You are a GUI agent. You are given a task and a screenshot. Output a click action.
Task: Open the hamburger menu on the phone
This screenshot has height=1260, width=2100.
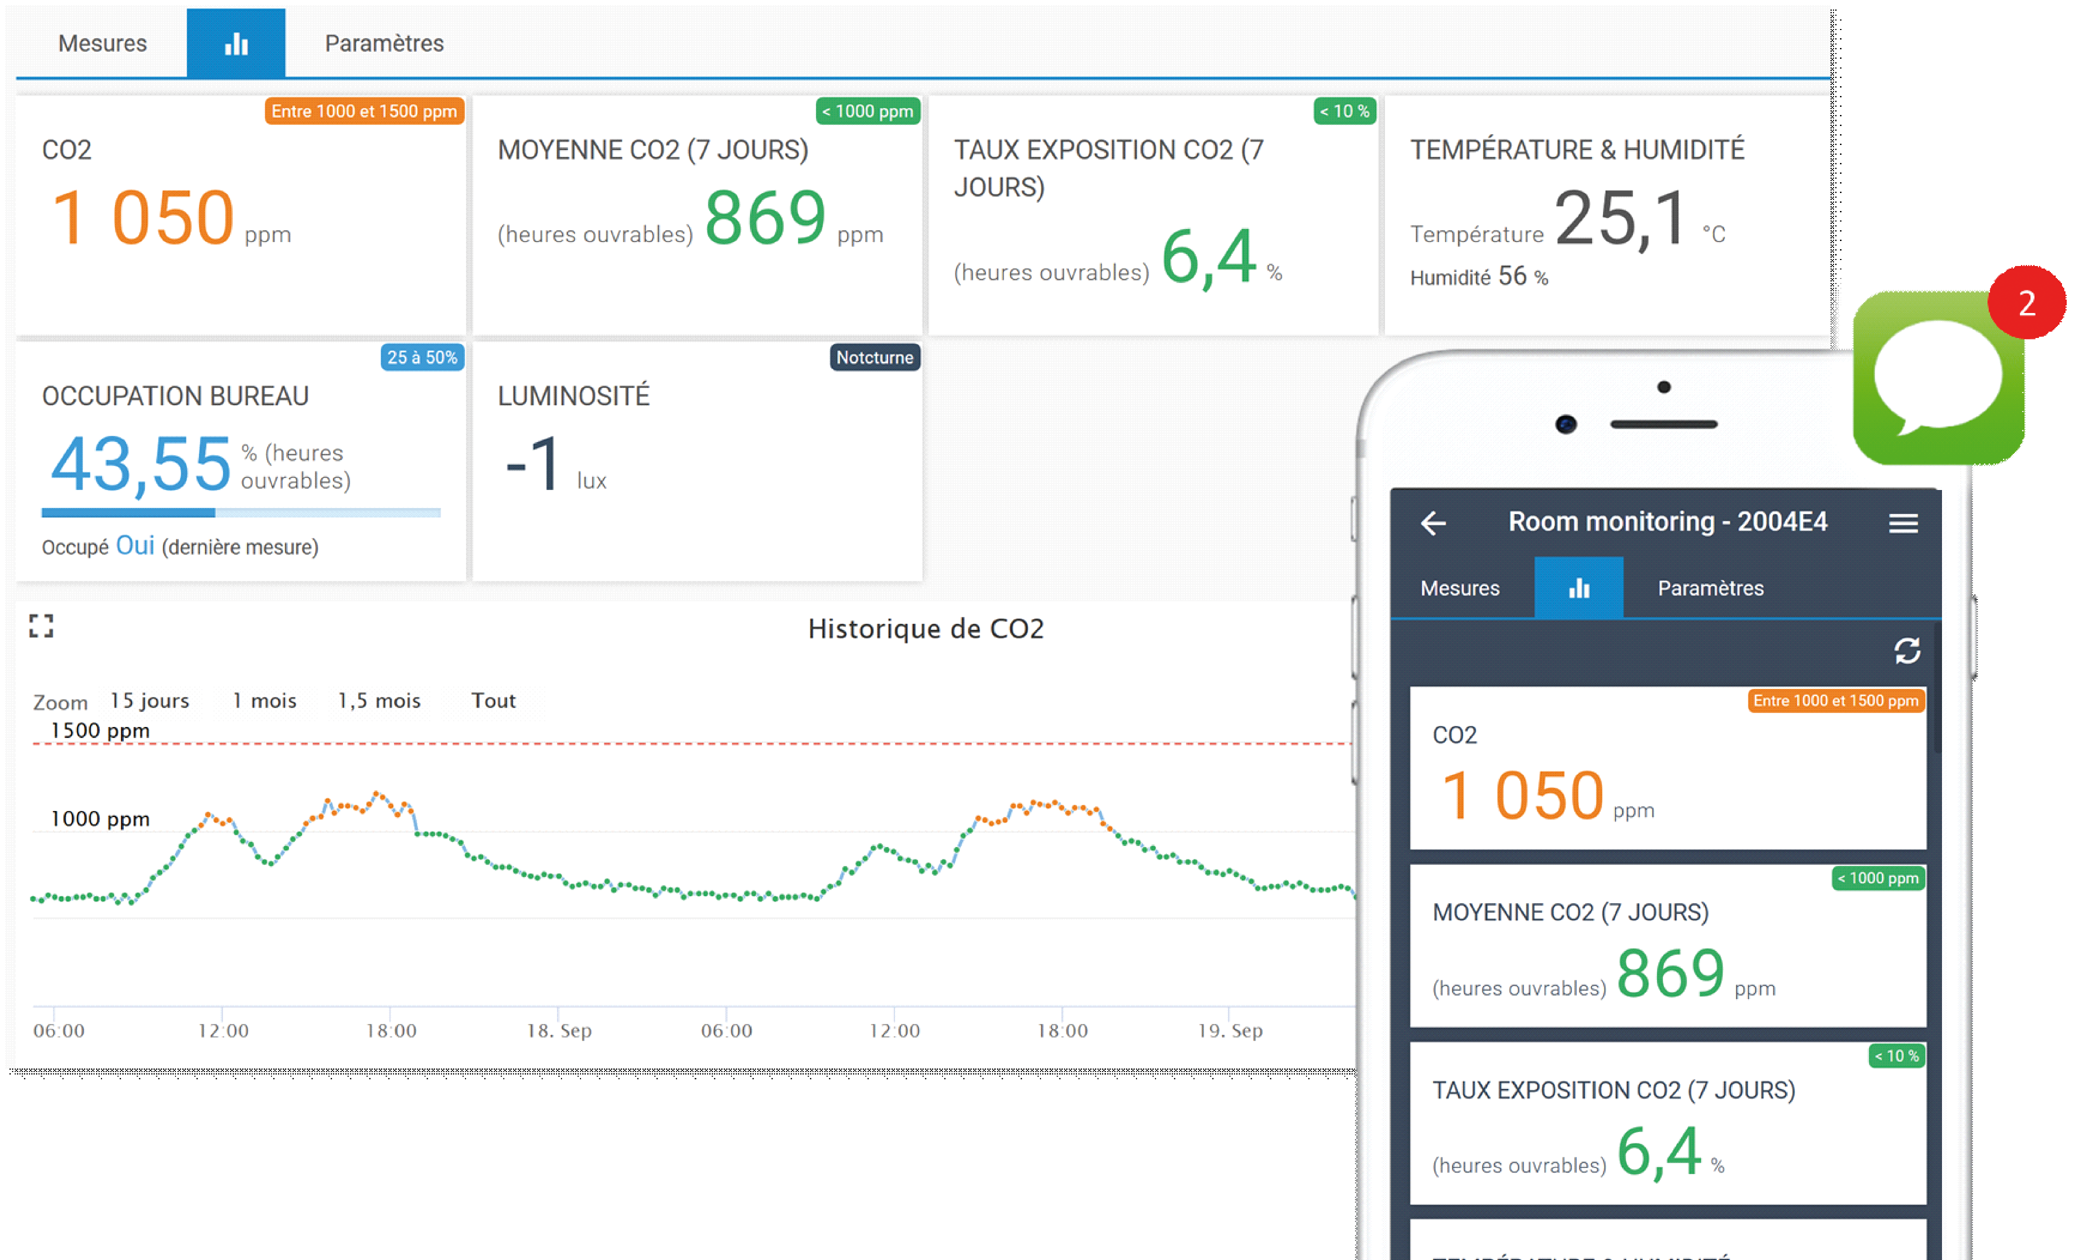pyautogui.click(x=1903, y=523)
